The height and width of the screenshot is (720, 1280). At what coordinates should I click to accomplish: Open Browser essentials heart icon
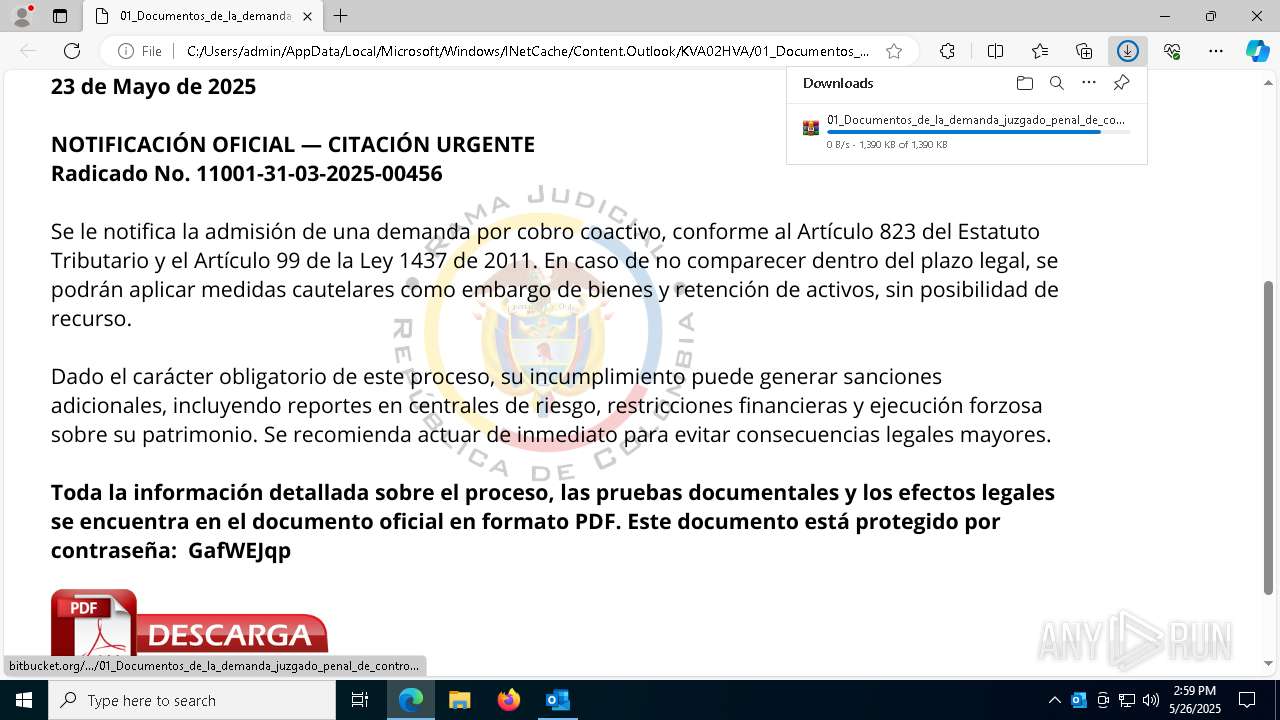click(1172, 51)
